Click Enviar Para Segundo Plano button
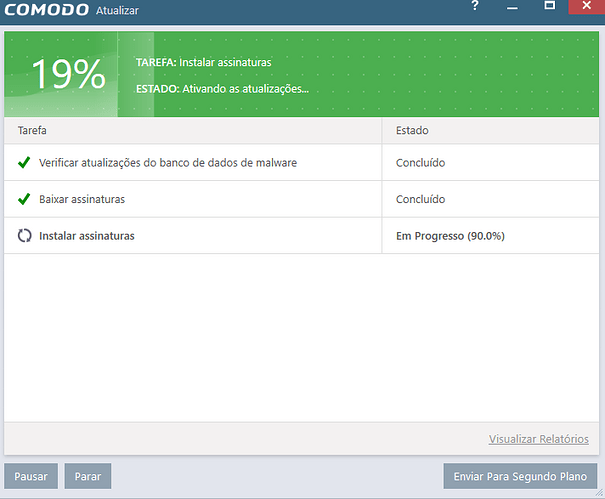 pyautogui.click(x=520, y=476)
